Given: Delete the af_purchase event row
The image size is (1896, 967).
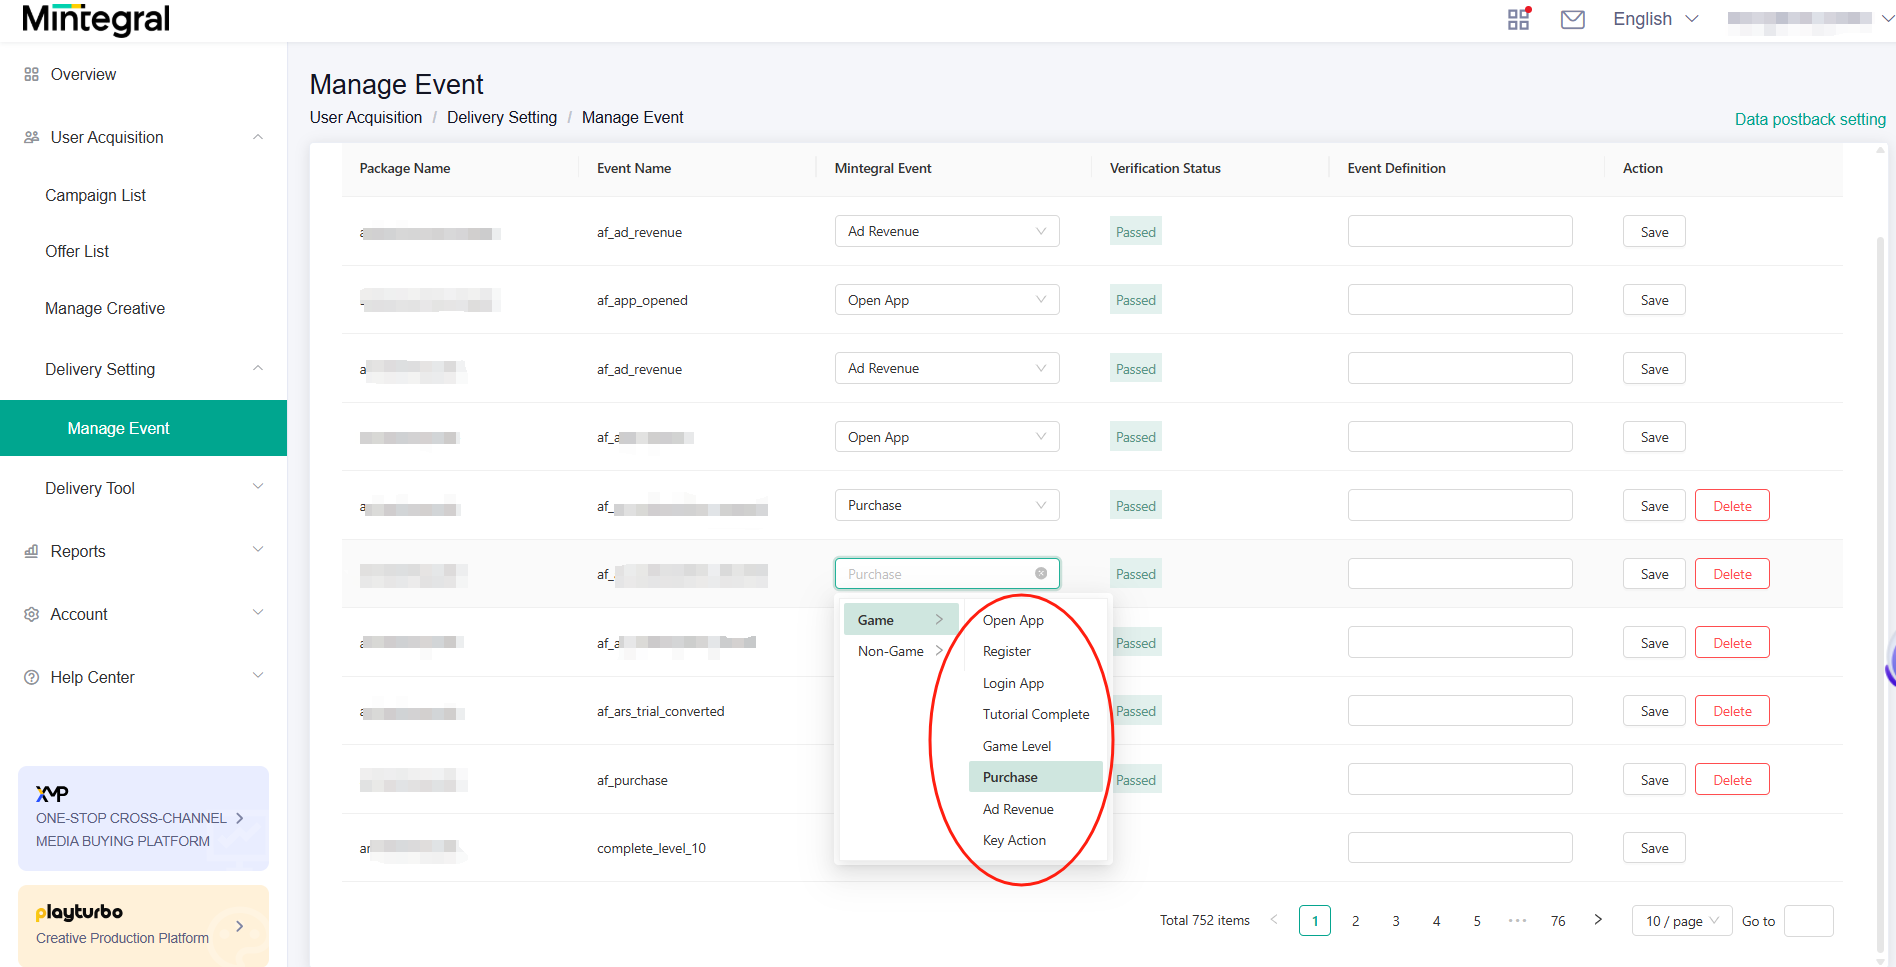Looking at the screenshot, I should point(1731,780).
